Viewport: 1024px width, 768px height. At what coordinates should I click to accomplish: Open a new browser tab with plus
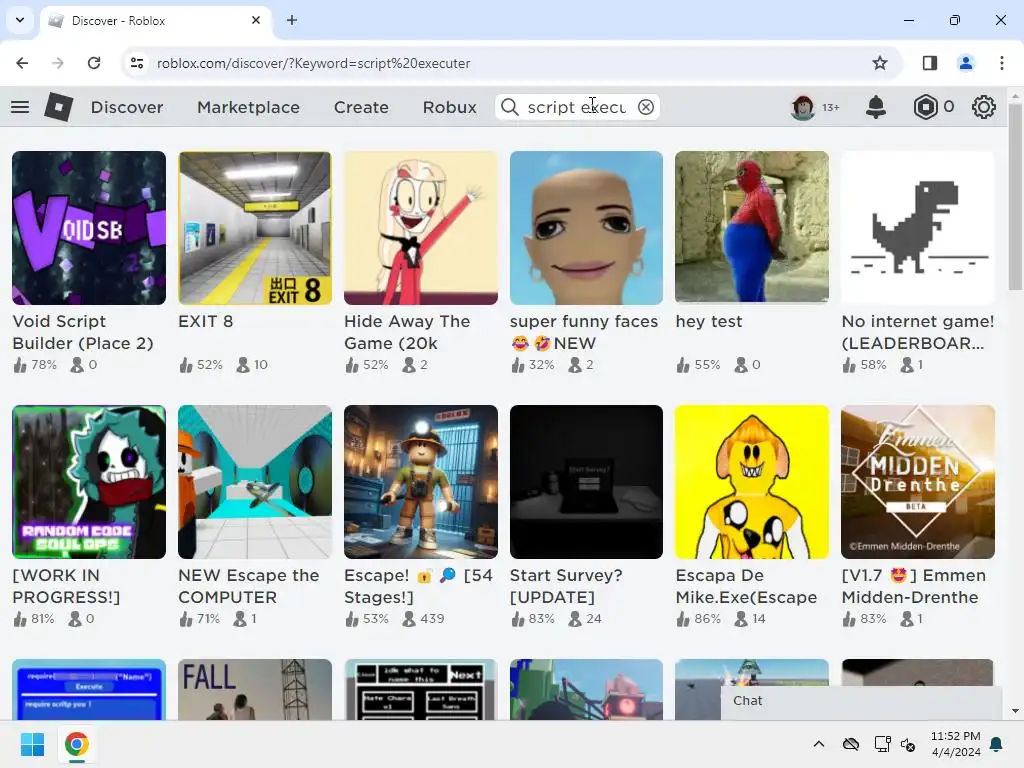click(x=292, y=20)
